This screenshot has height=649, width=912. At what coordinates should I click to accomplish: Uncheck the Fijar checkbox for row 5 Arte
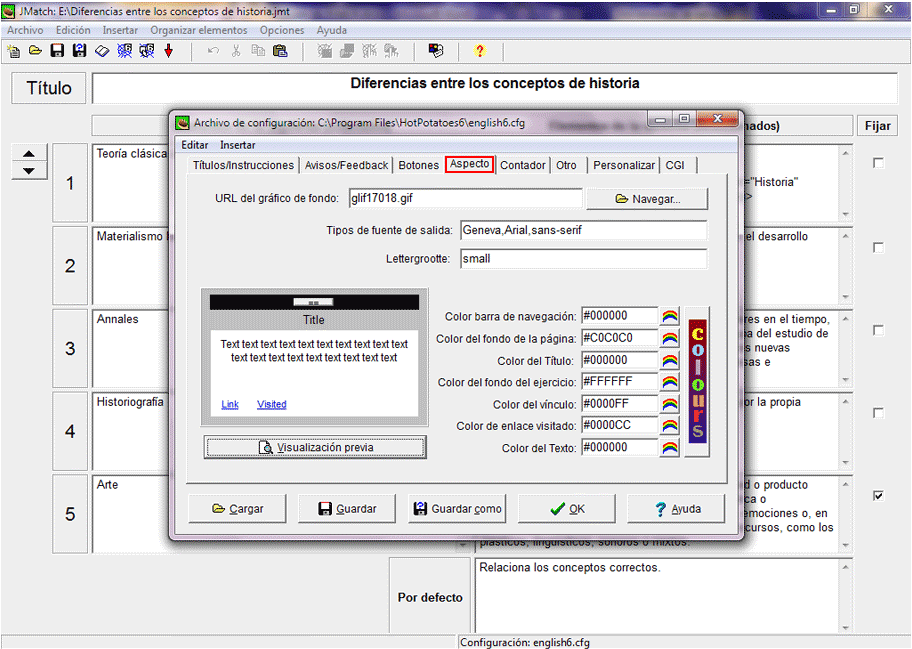(x=878, y=495)
